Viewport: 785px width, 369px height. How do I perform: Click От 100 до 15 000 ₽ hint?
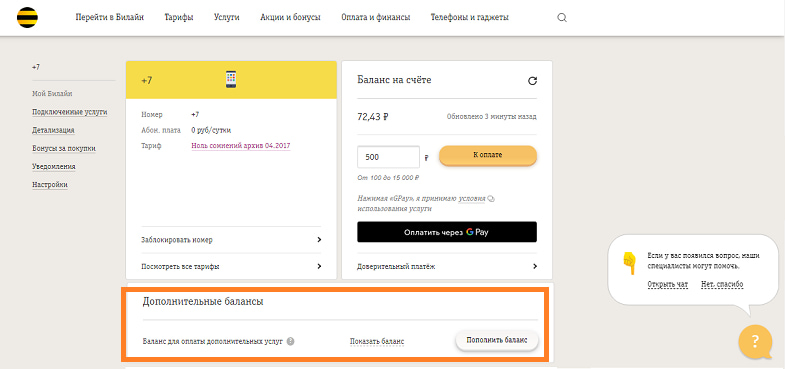coord(388,178)
